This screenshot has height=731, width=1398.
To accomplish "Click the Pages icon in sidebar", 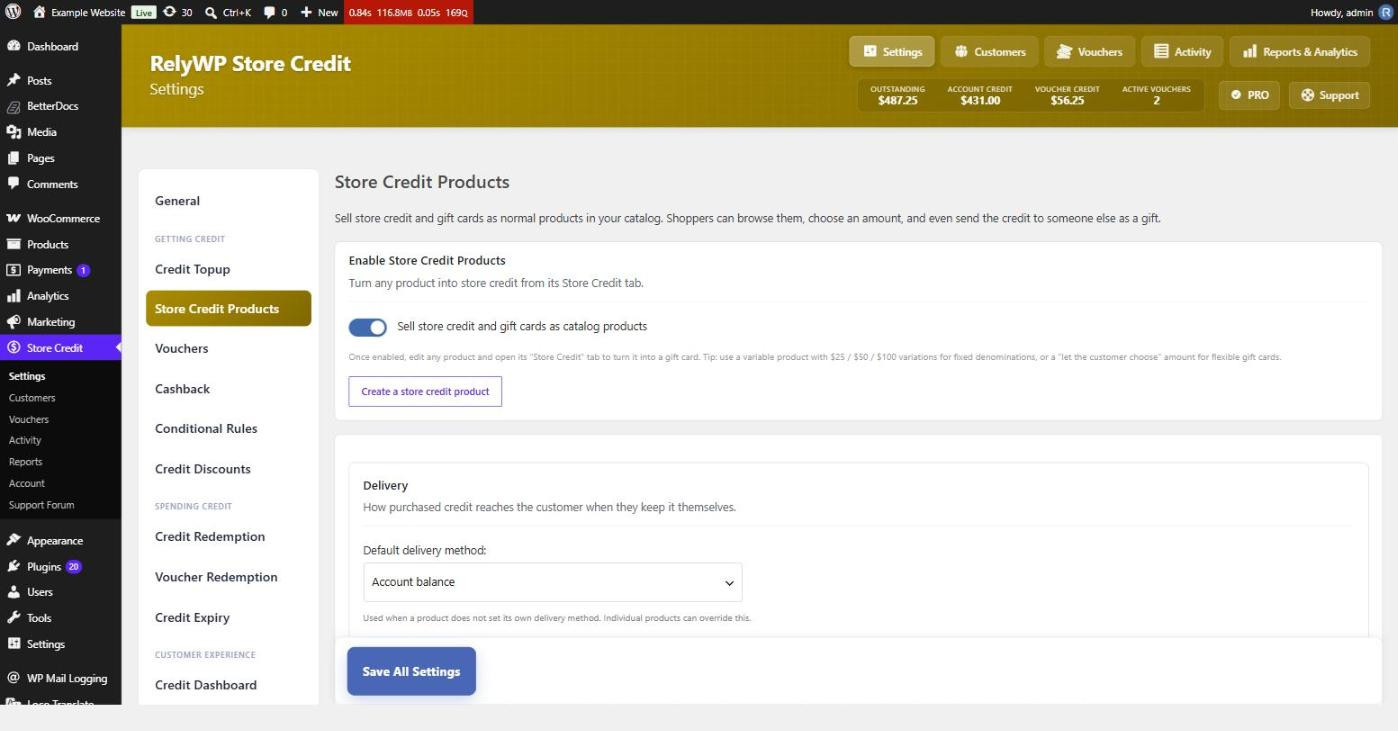I will (13, 158).
